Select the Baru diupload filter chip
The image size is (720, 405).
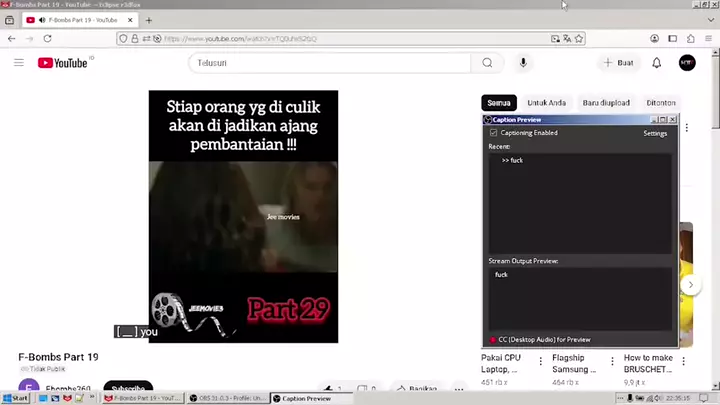(x=606, y=103)
